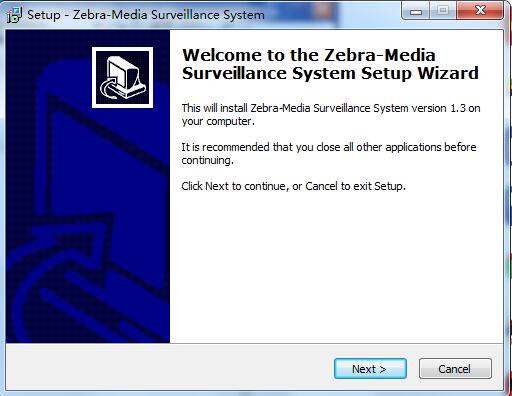Image resolution: width=512 pixels, height=396 pixels.
Task: Click the Welcome to the Zebra-Media heading line
Action: tap(309, 55)
